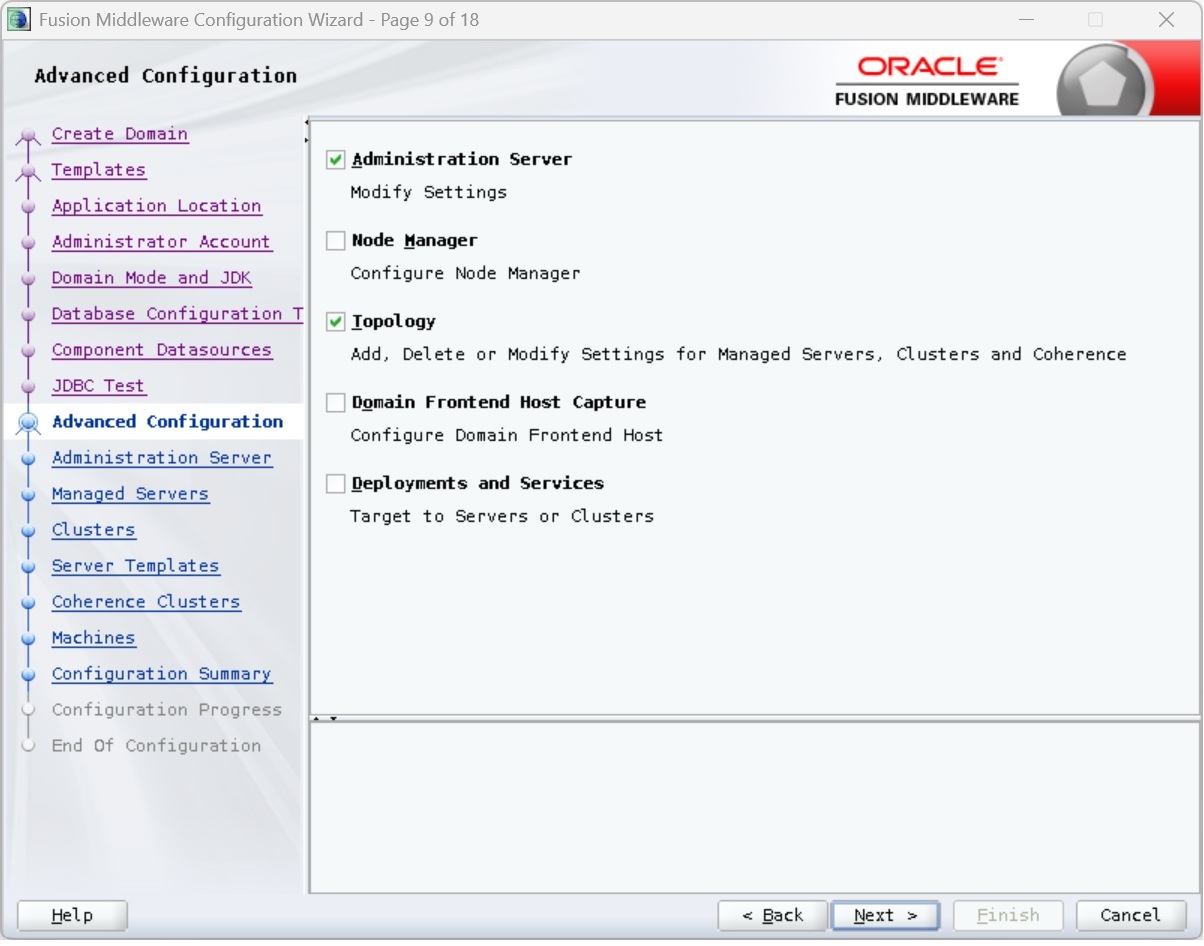The width and height of the screenshot is (1204, 946).
Task: Go to Coherence Clusters step
Action: tap(147, 602)
